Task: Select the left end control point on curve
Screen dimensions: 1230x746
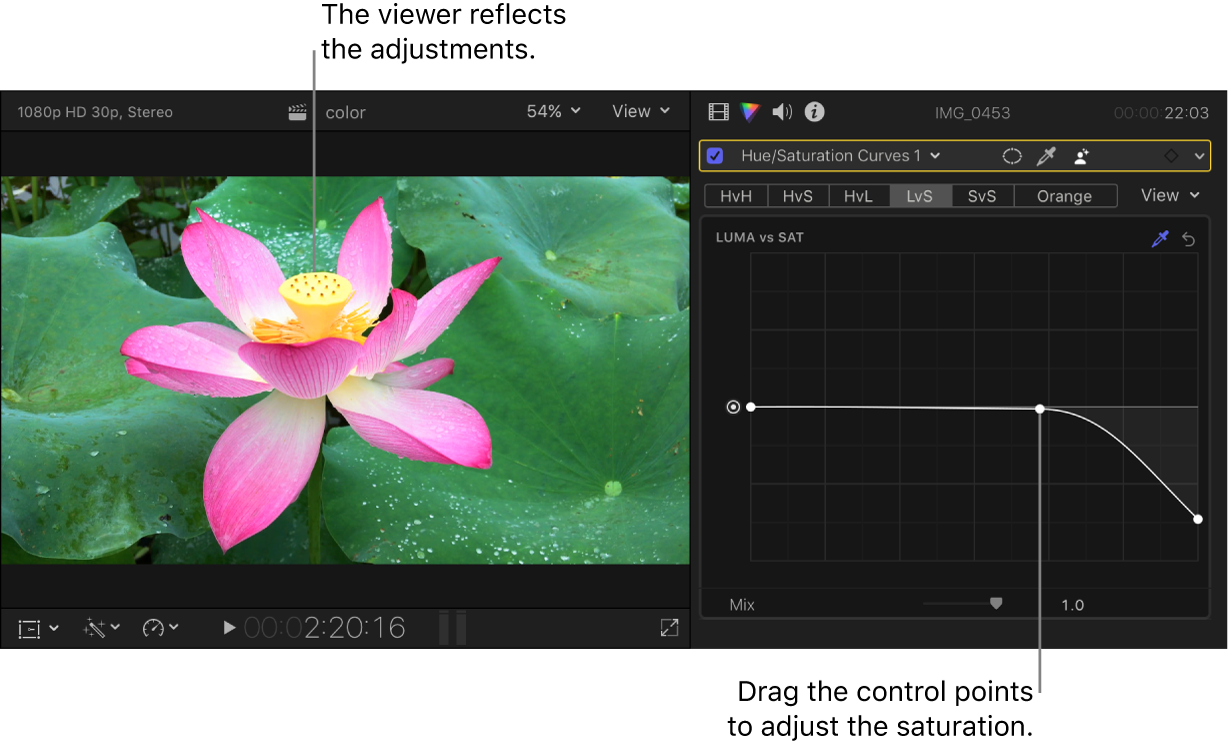Action: pos(751,407)
